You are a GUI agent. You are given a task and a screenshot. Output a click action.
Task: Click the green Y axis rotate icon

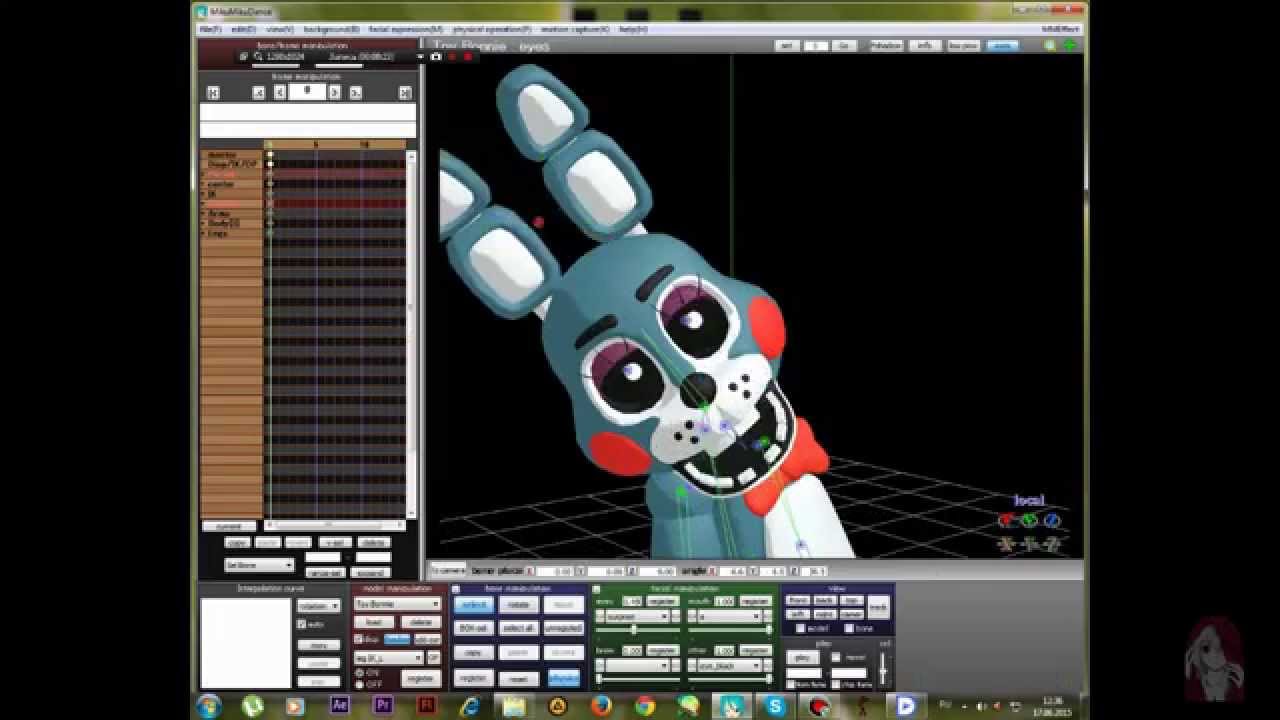click(x=1029, y=520)
